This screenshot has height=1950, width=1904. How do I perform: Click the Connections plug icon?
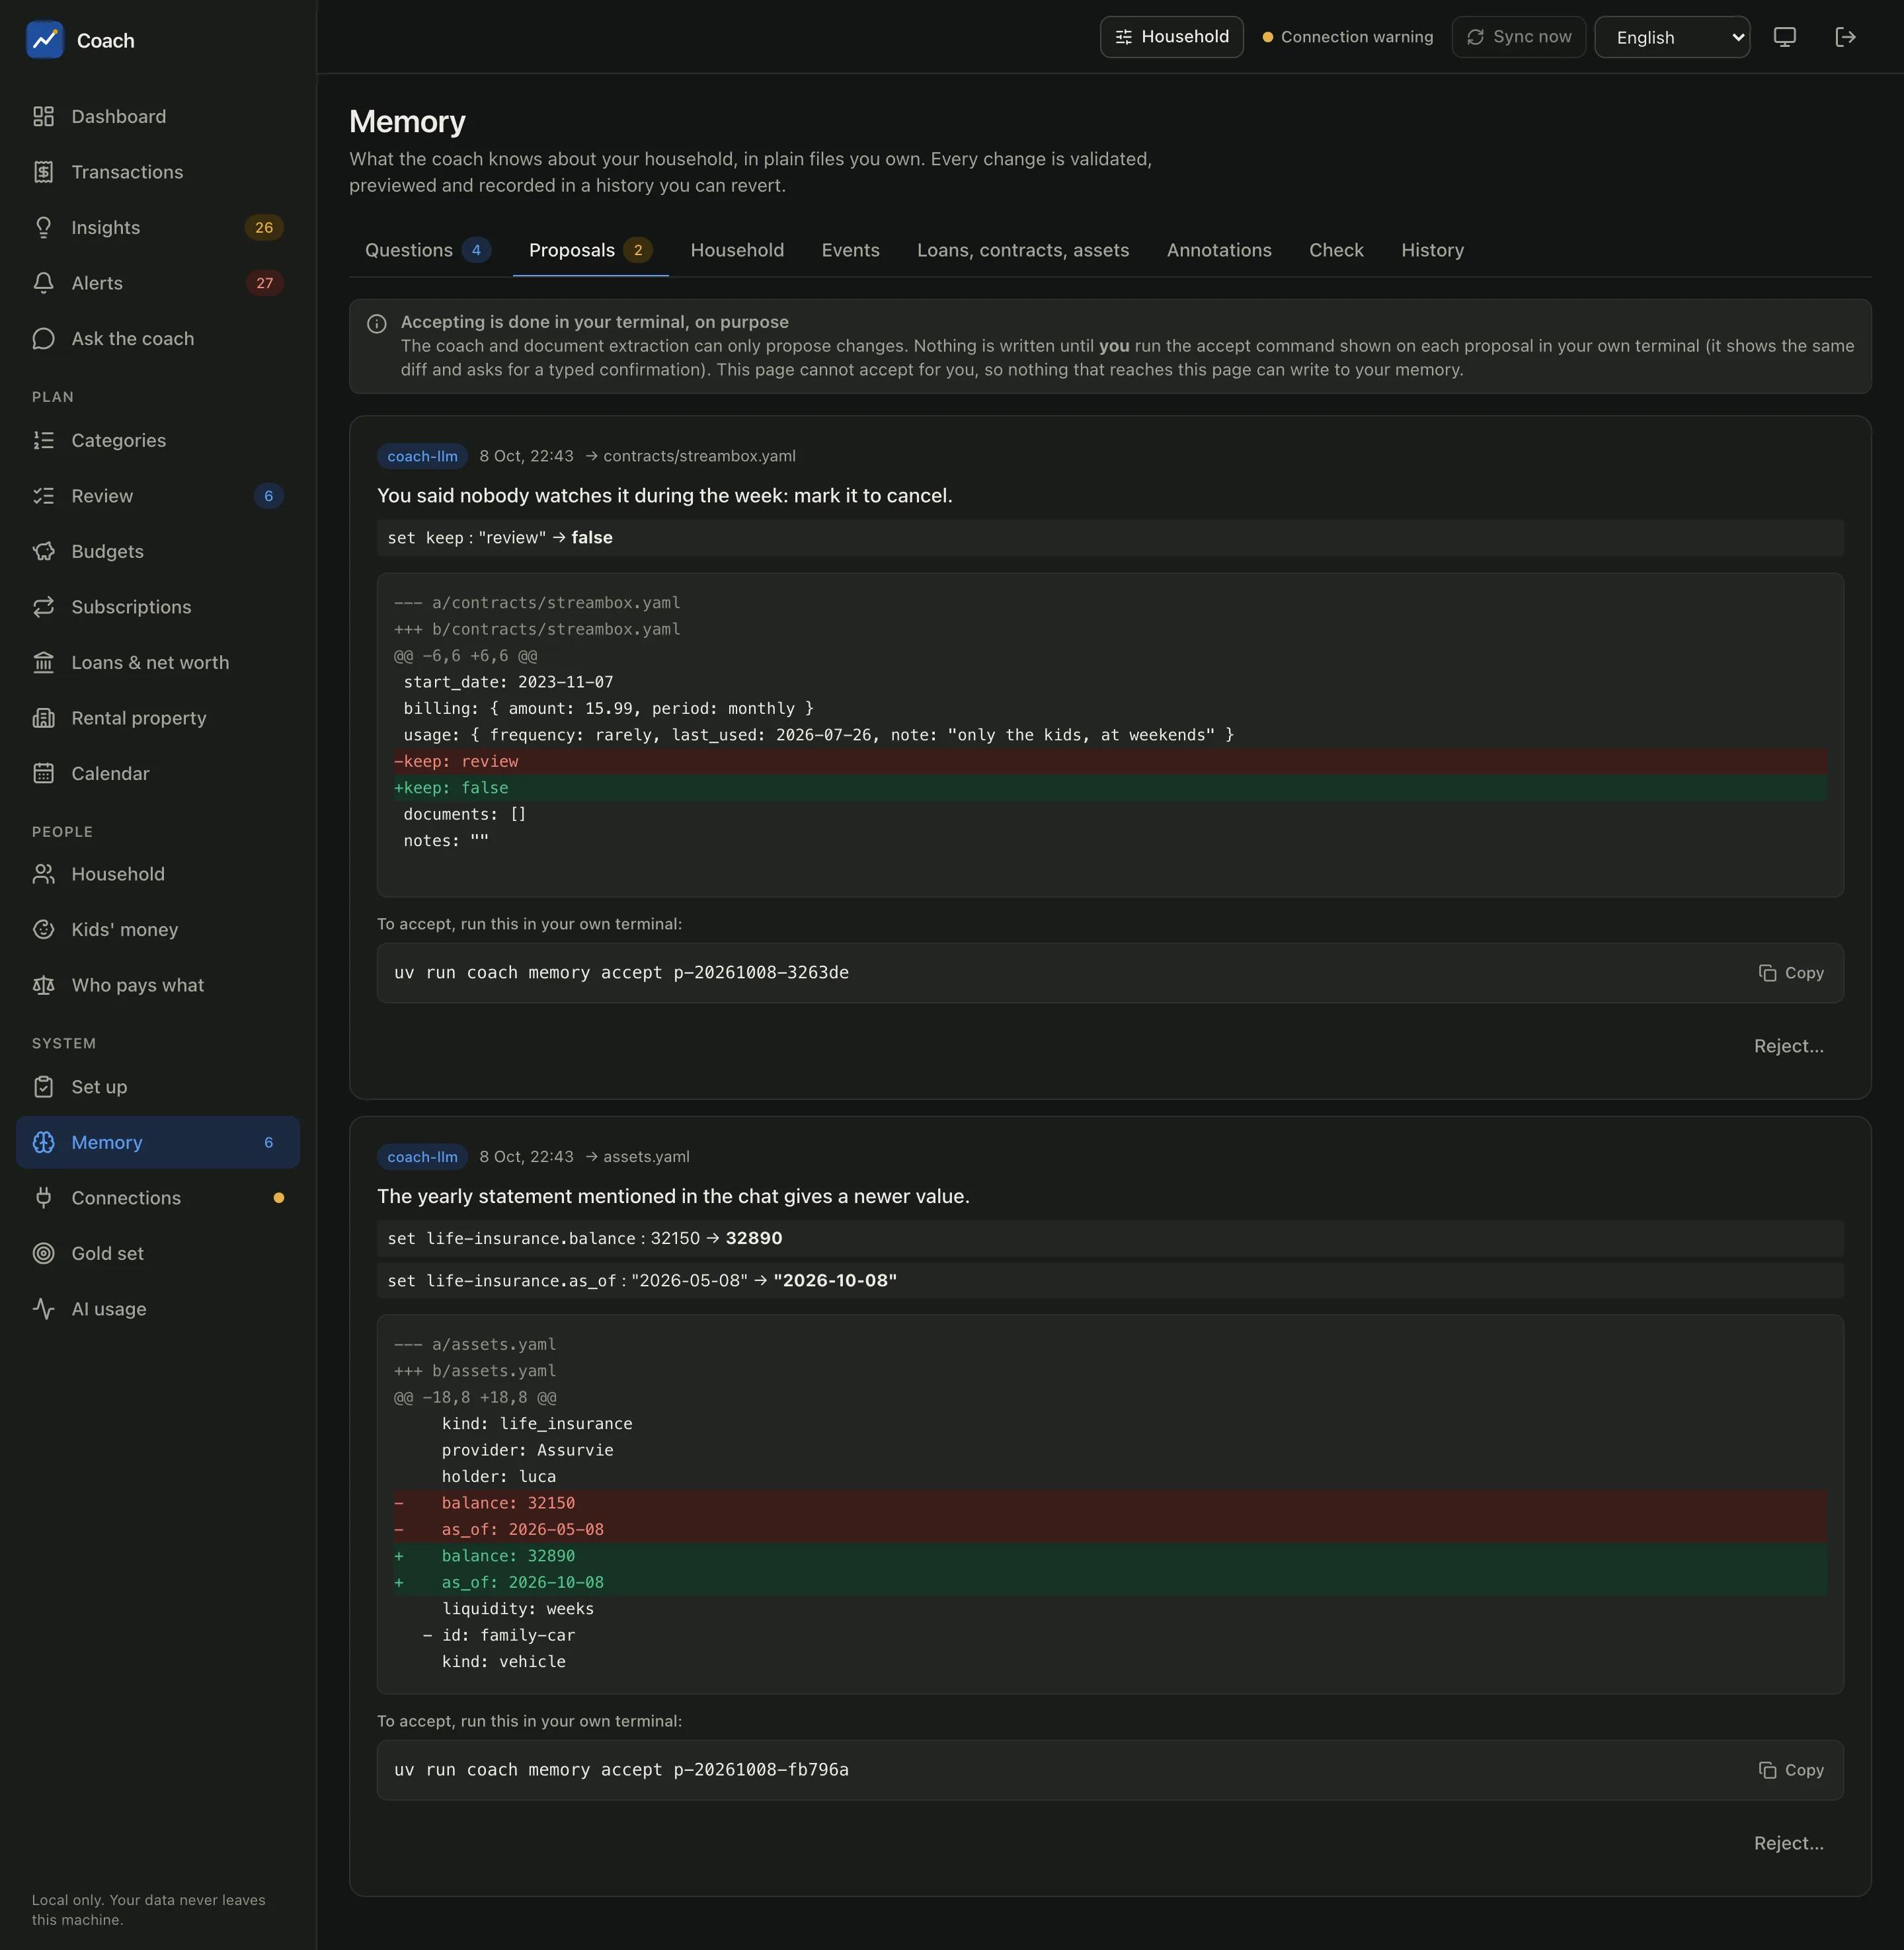[x=43, y=1198]
